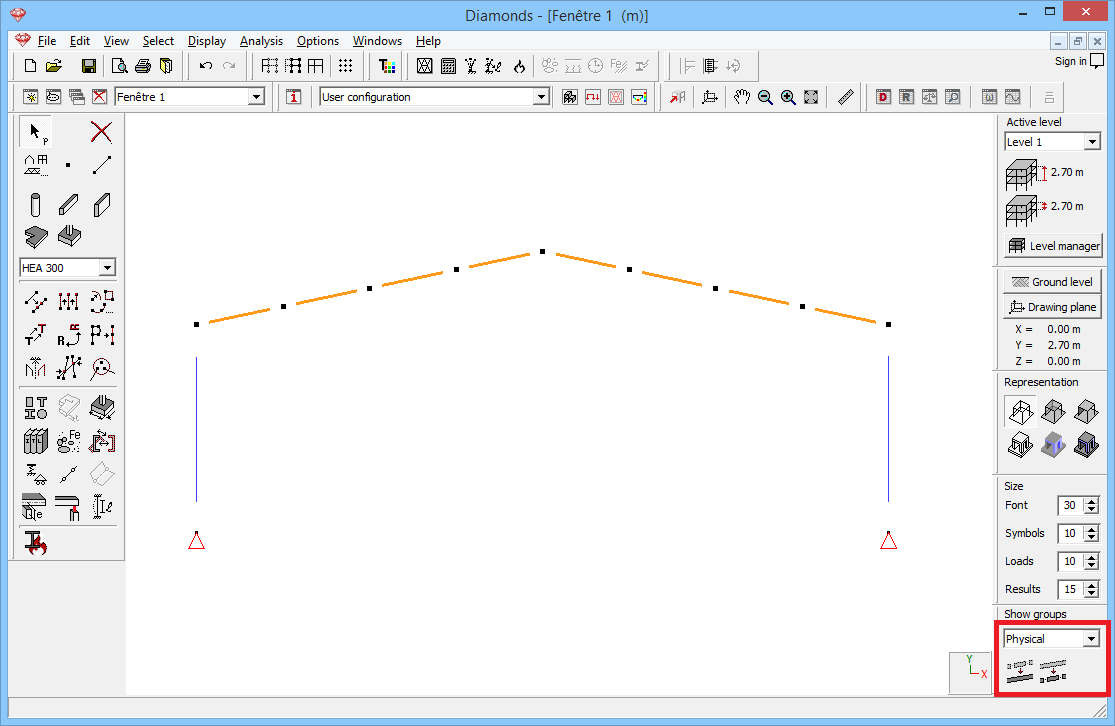Image resolution: width=1115 pixels, height=726 pixels.
Task: Click the Drawing plane button
Action: tap(1053, 307)
